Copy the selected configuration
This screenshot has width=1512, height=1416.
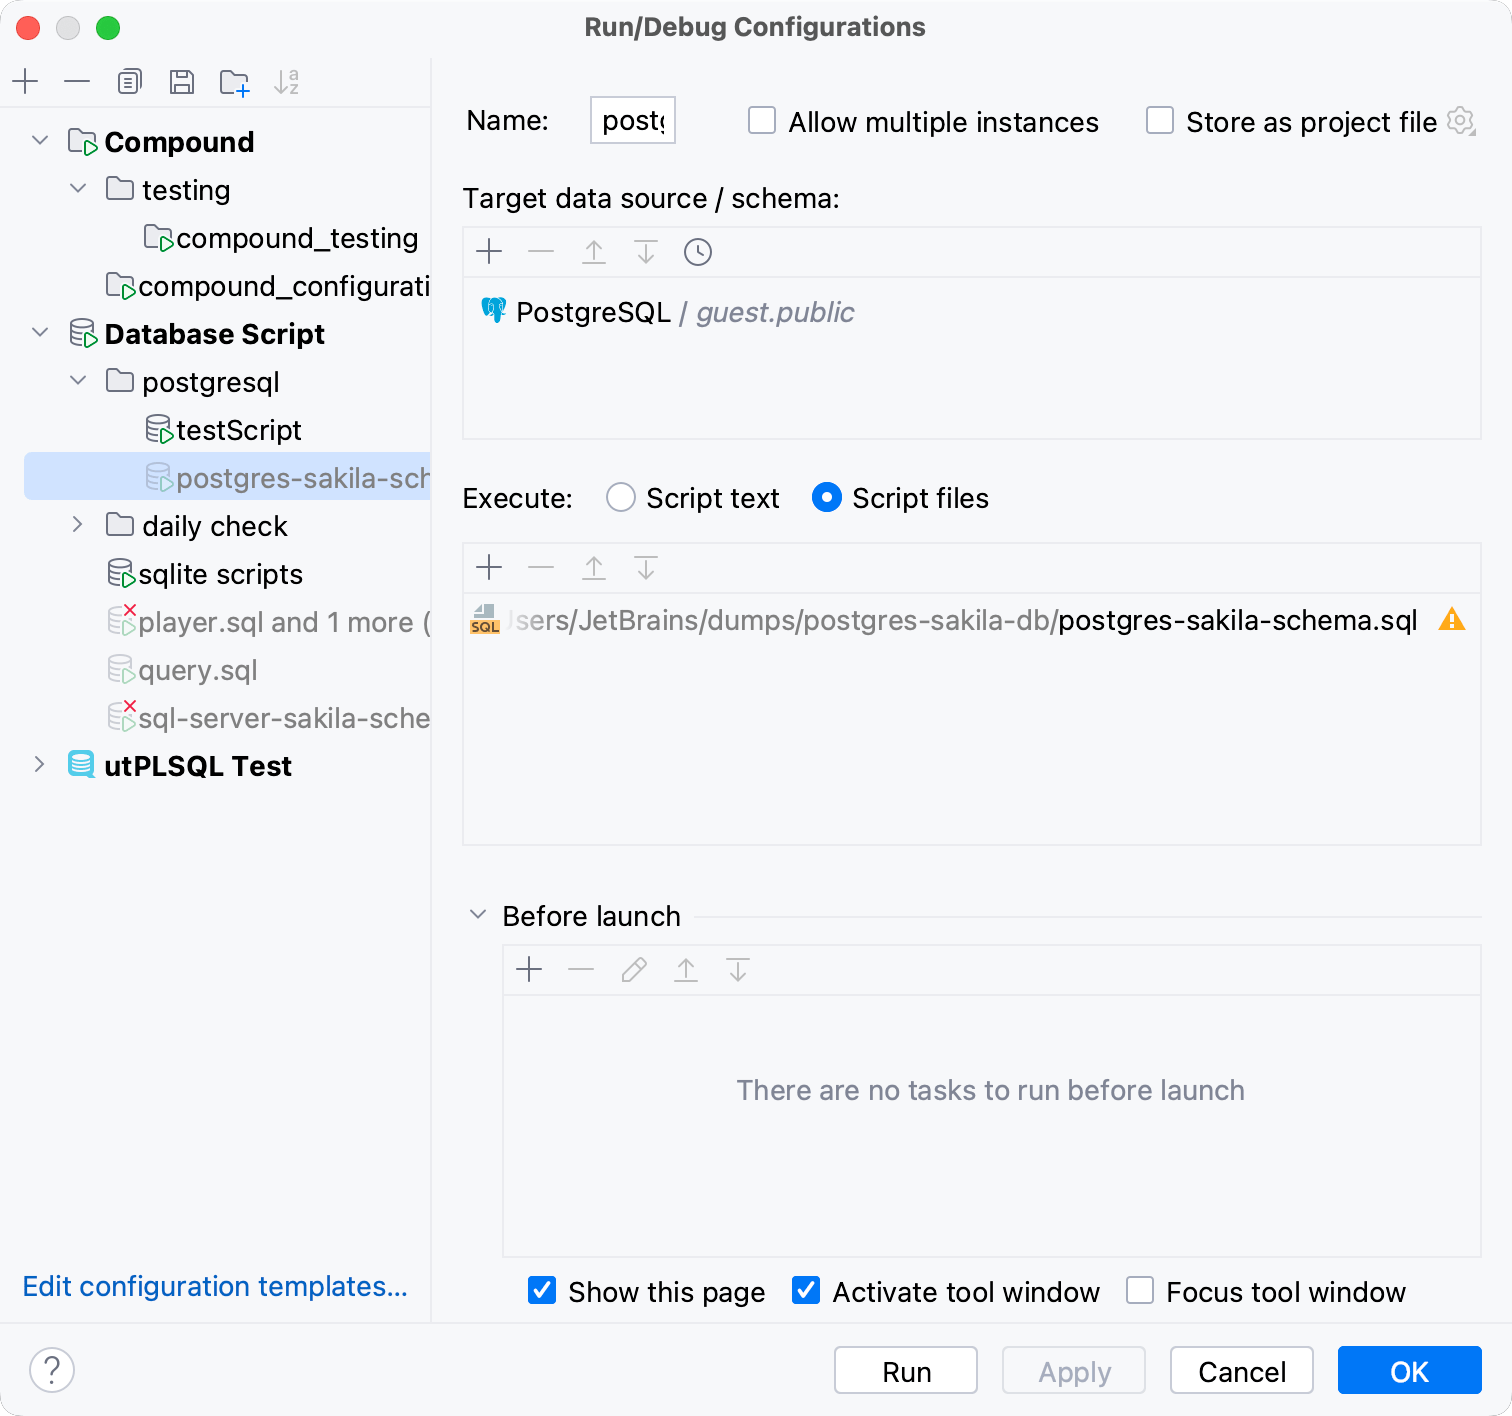(129, 81)
